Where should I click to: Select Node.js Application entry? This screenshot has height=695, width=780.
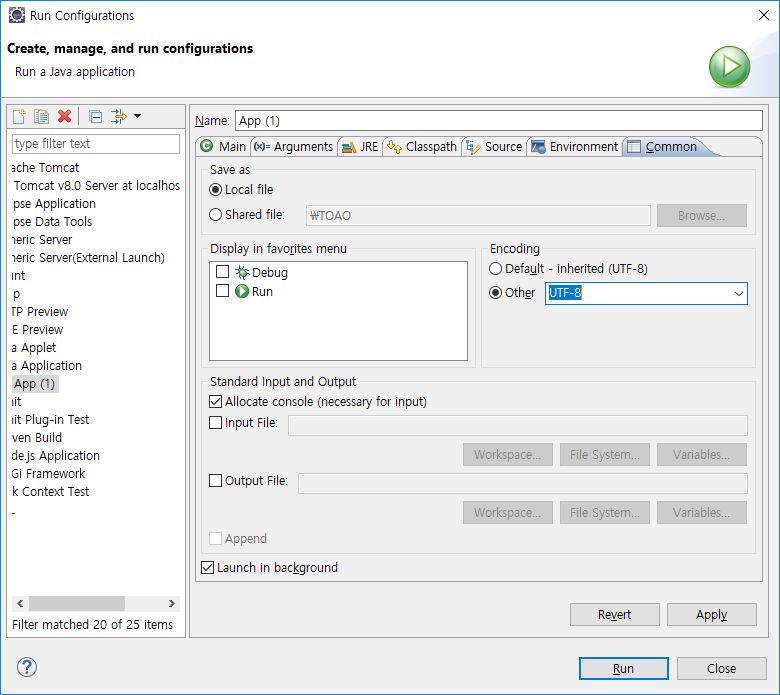tap(56, 455)
